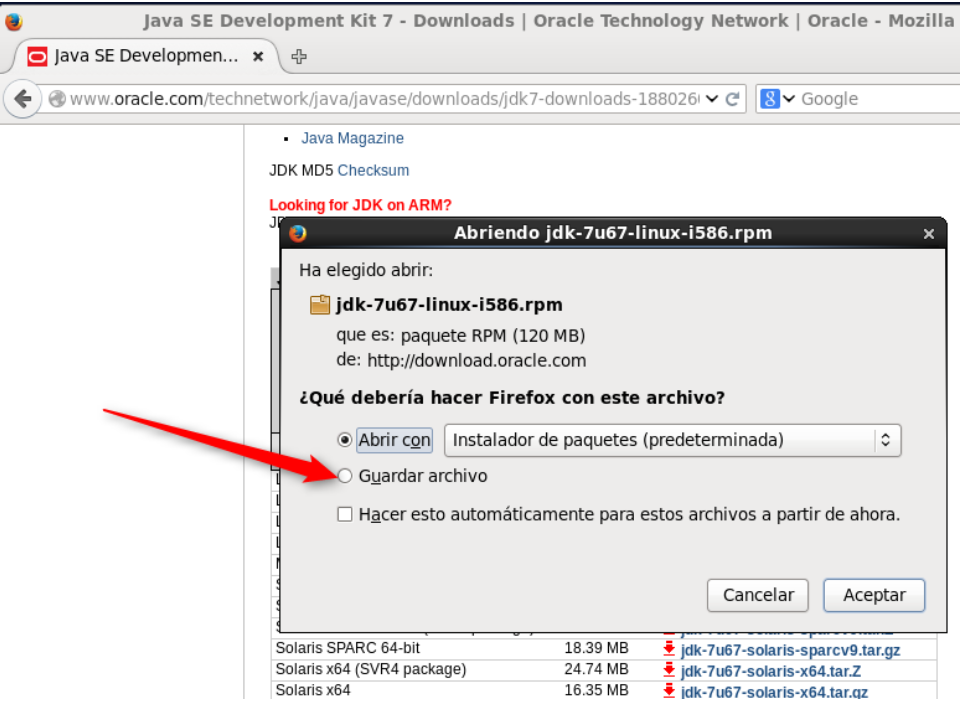Select the Guardar archivo radio button

point(345,476)
